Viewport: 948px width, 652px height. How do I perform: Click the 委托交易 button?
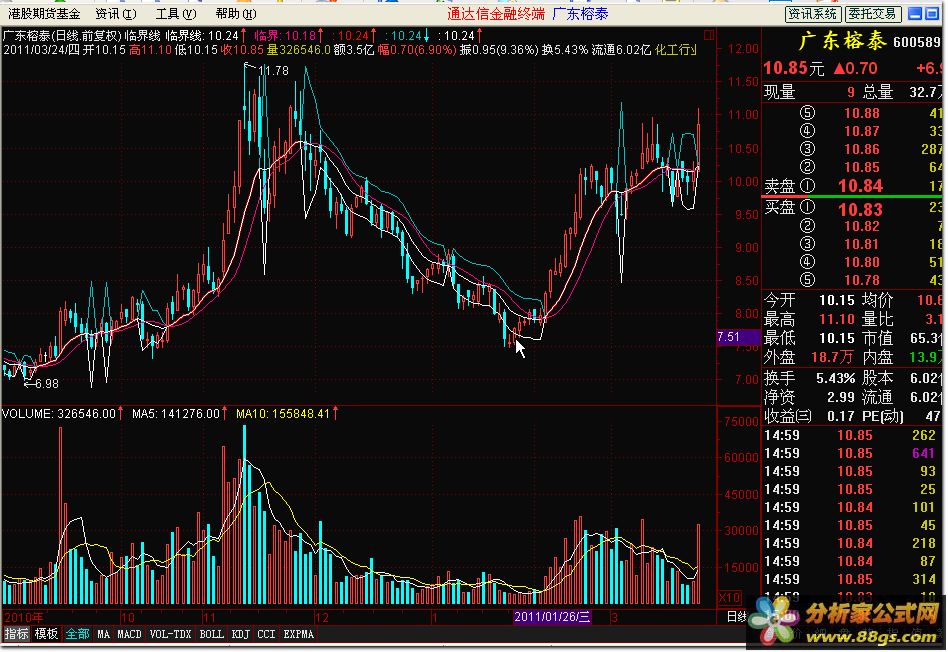tap(872, 14)
